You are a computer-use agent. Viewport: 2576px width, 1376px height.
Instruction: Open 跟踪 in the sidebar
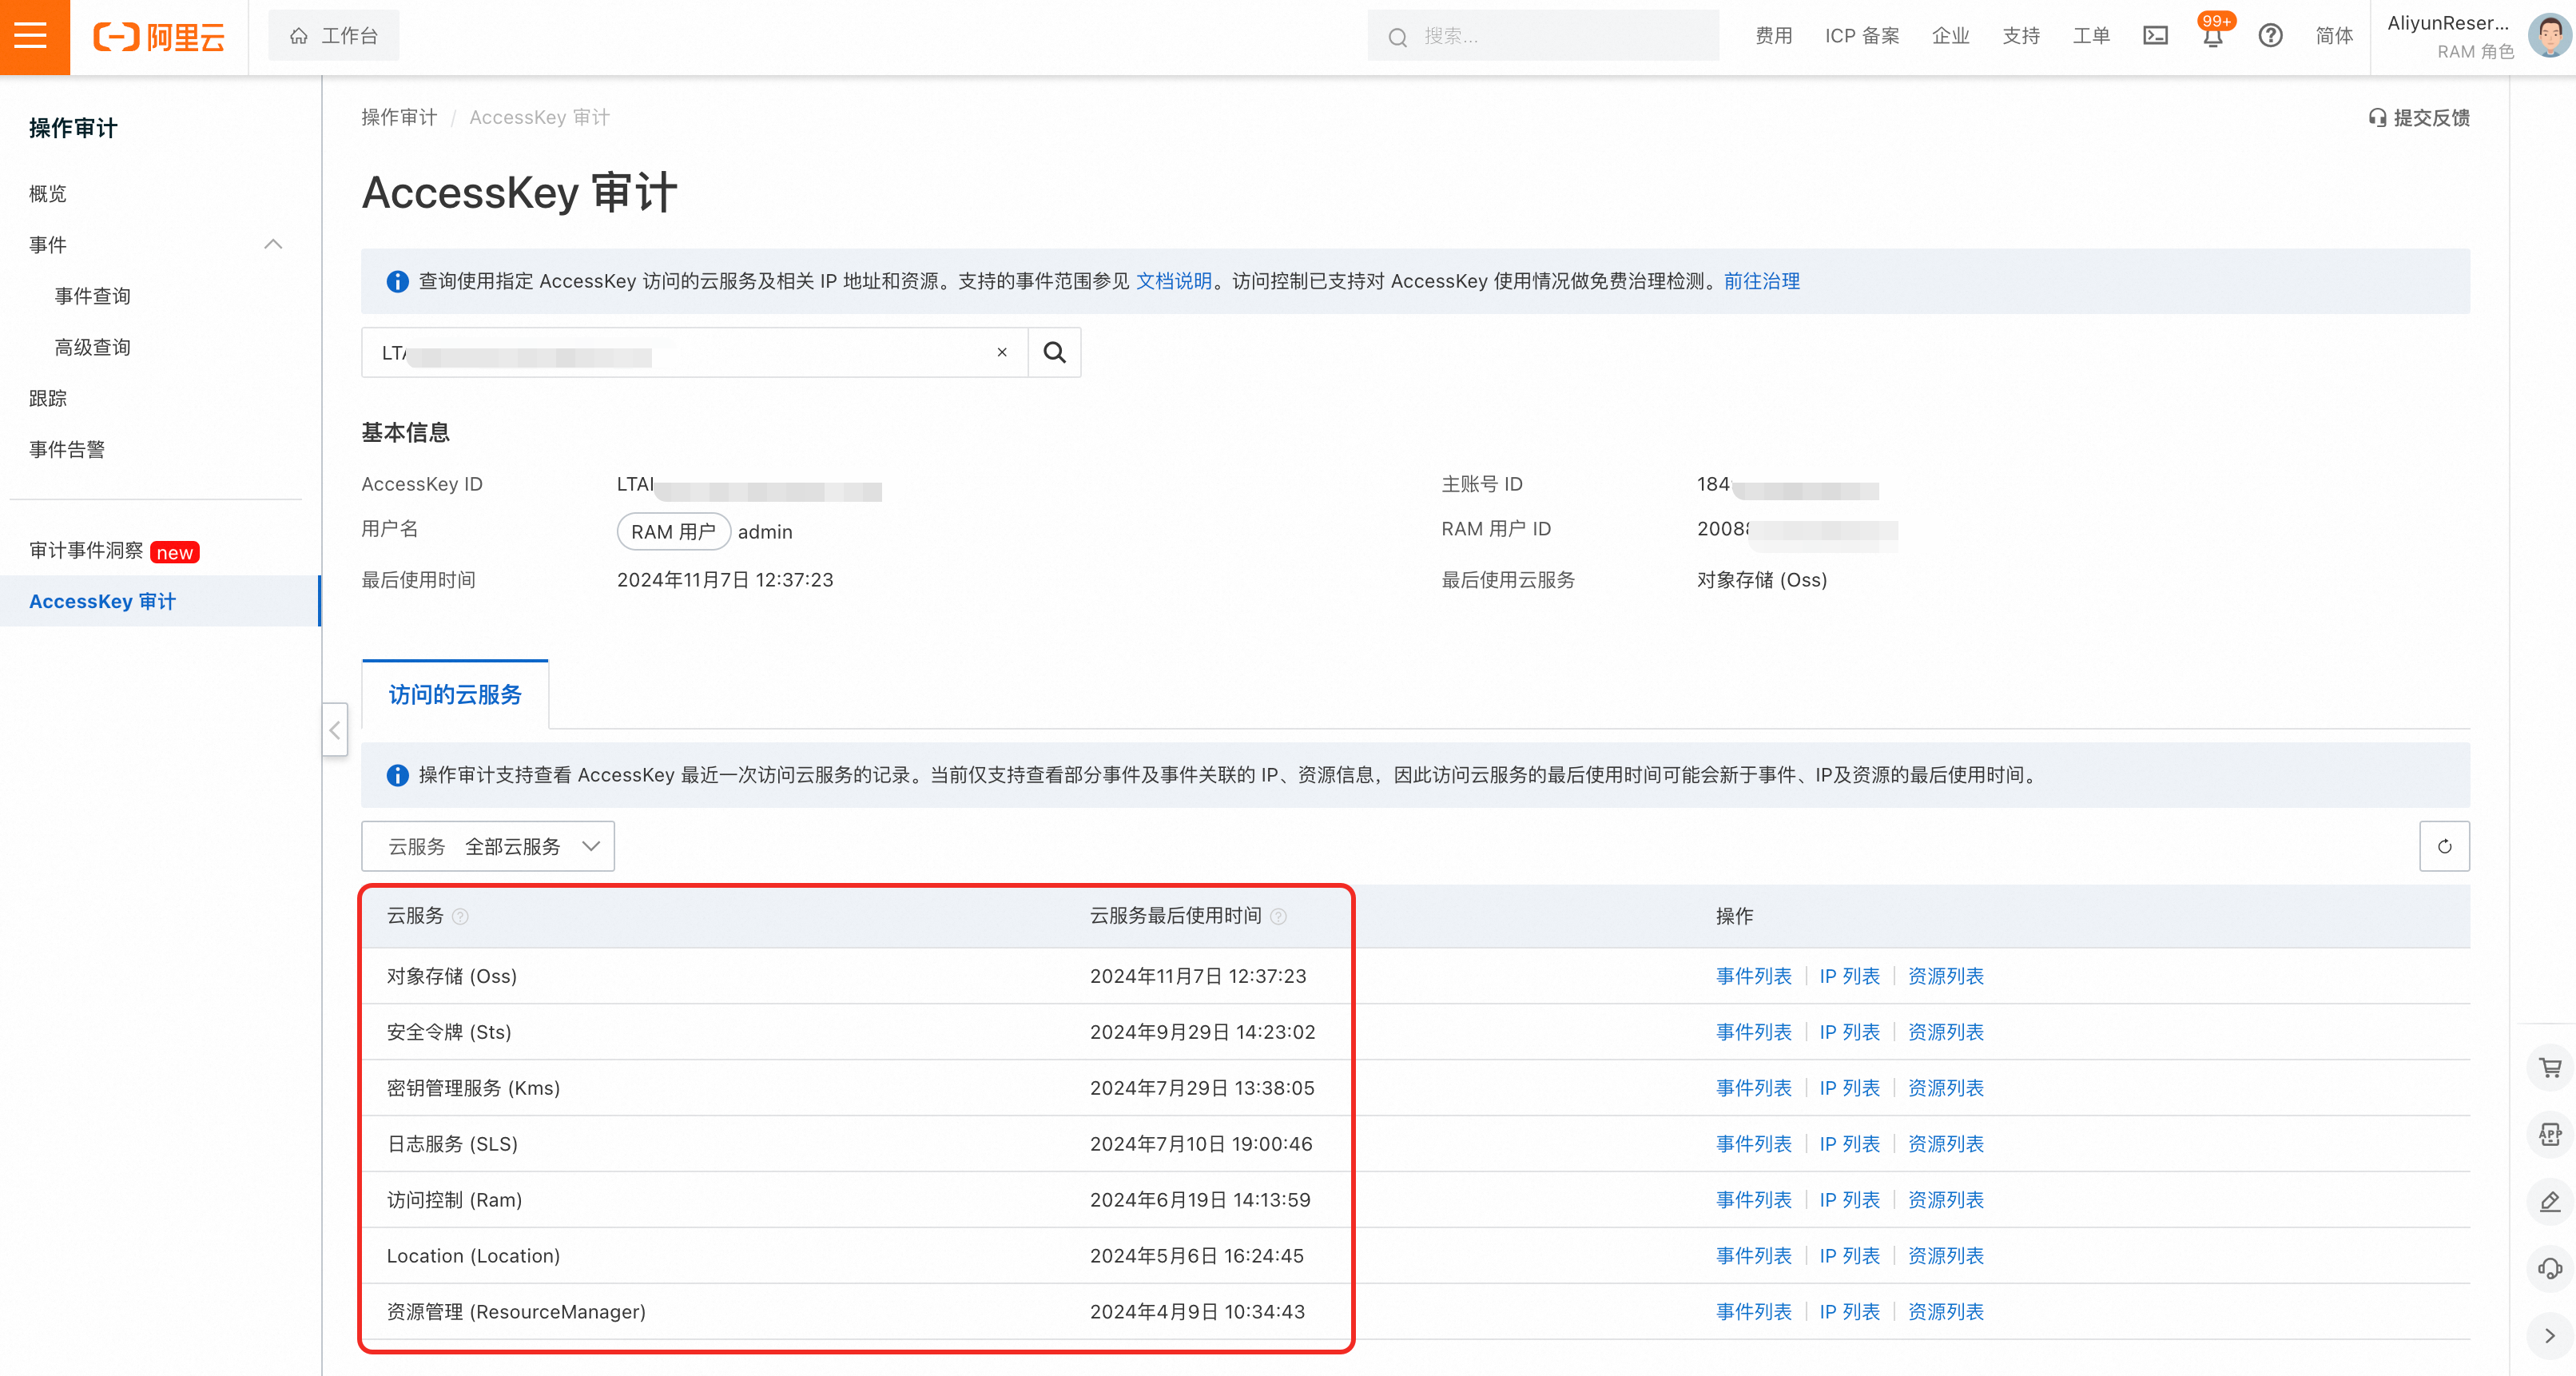[48, 398]
